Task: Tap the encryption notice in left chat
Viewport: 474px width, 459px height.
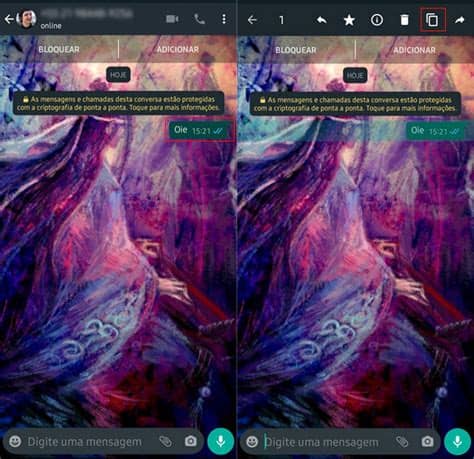Action: point(118,104)
